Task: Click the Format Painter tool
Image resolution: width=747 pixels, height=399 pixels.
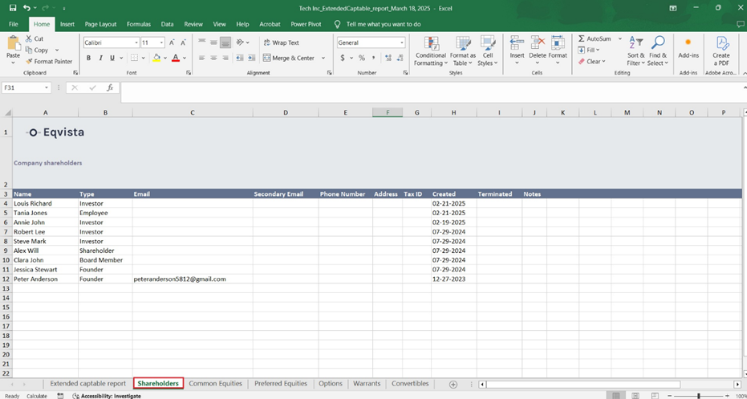Action: [x=49, y=61]
